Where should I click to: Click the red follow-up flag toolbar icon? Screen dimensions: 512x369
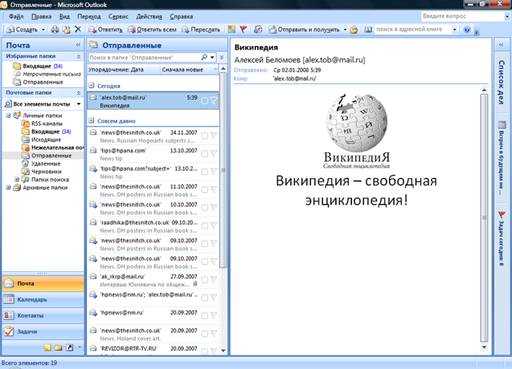tap(243, 30)
